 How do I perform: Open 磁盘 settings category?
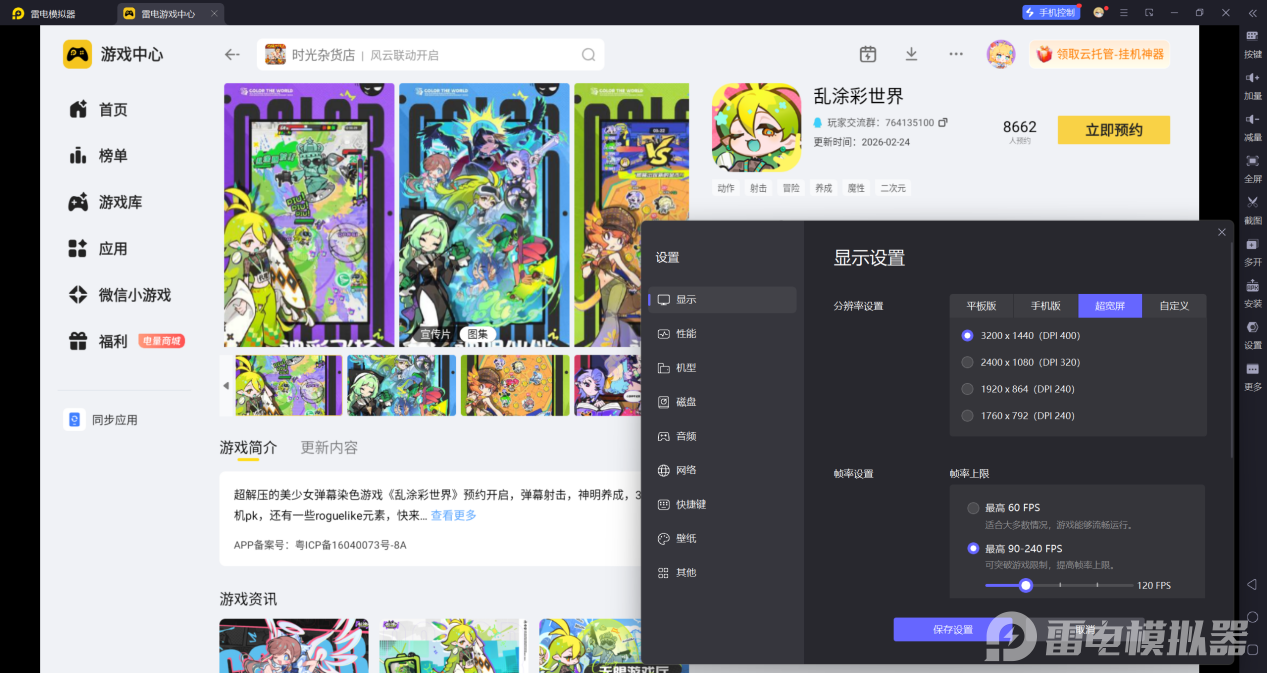[x=722, y=402]
